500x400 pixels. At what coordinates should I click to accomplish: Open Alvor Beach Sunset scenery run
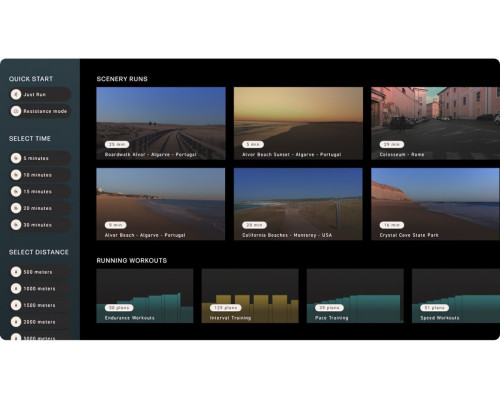[298, 123]
